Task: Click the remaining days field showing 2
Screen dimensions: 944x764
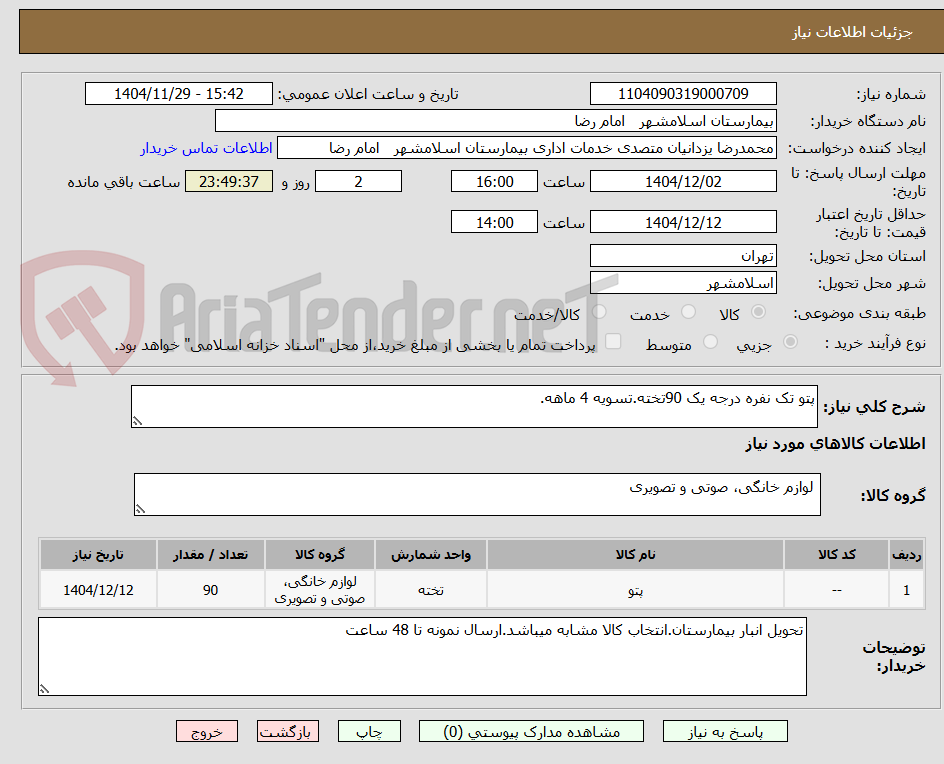Action: pyautogui.click(x=358, y=181)
